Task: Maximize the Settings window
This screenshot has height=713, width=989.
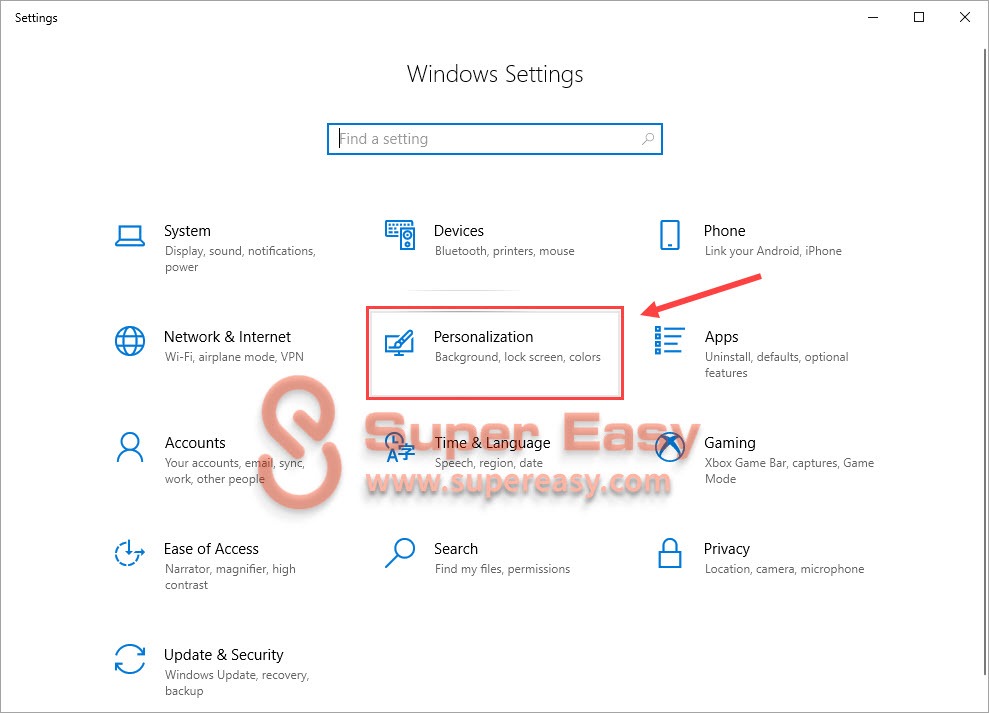Action: tap(919, 18)
